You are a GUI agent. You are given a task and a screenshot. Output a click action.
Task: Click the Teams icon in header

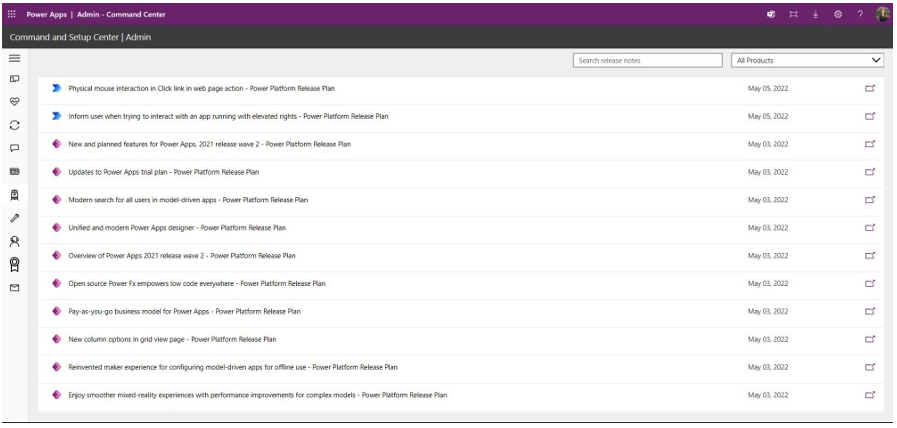tap(770, 15)
